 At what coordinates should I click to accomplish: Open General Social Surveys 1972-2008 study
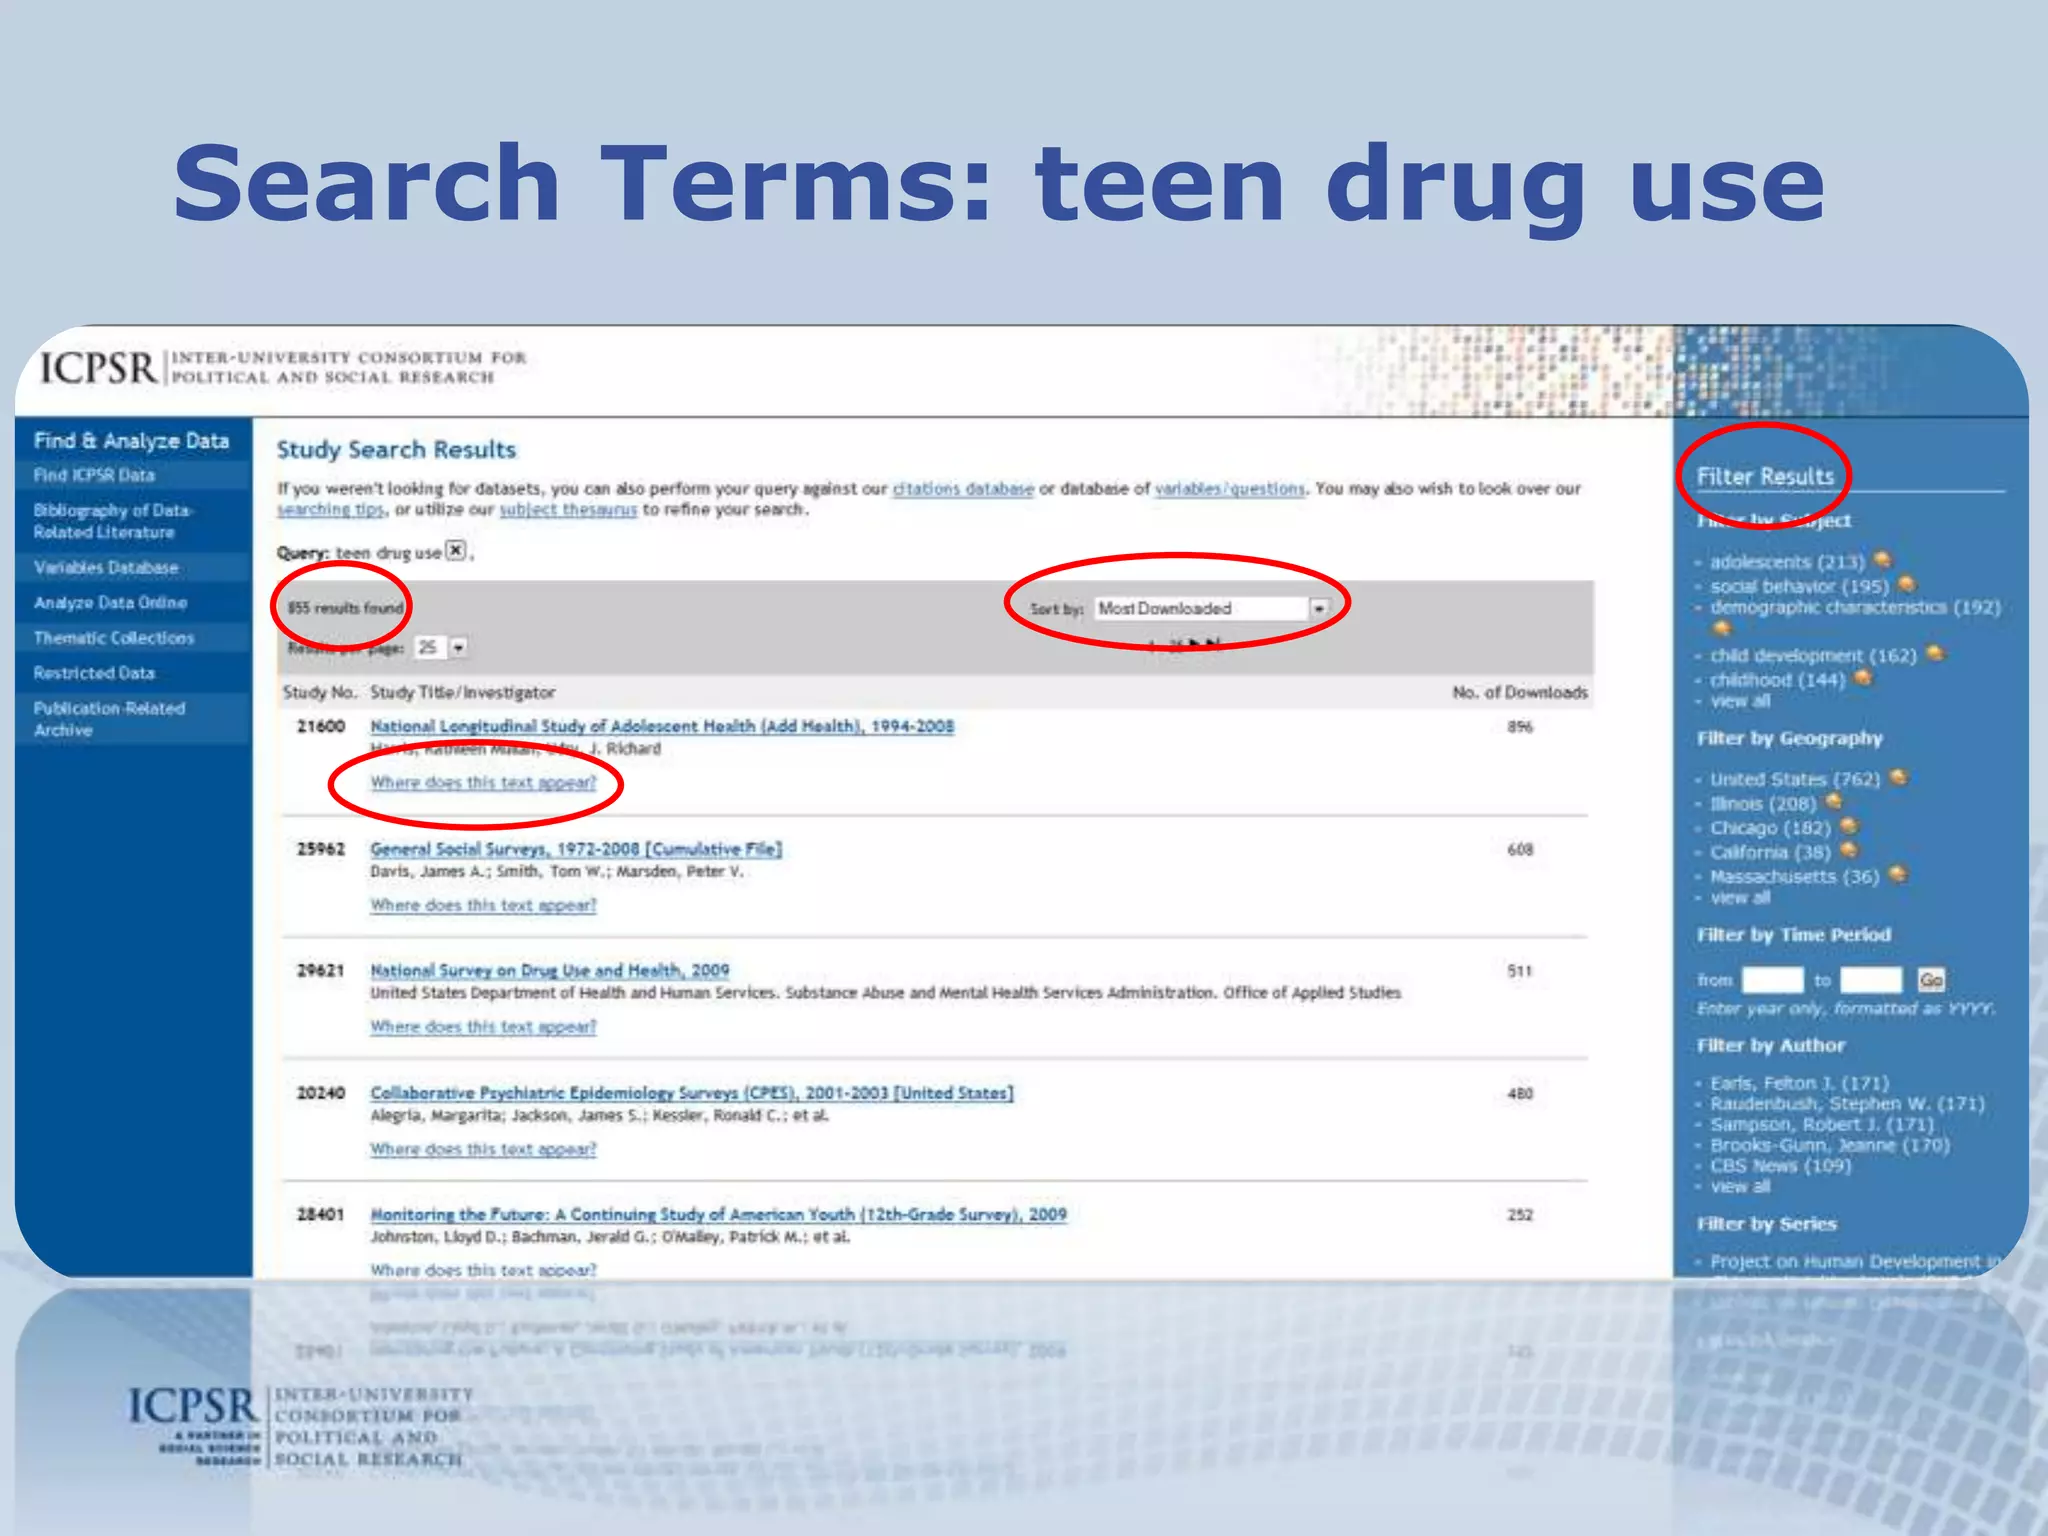click(576, 848)
